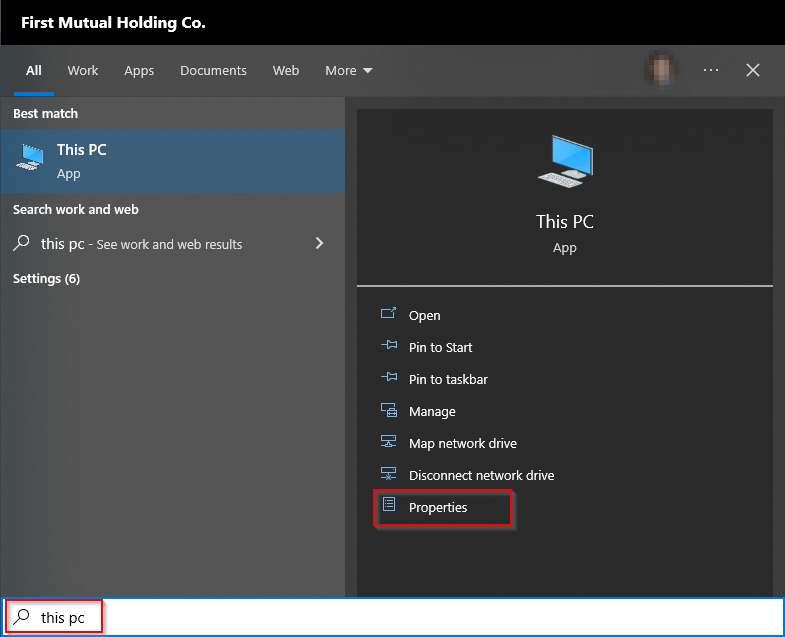The height and width of the screenshot is (637, 785).
Task: Click the Map network drive icon
Action: tap(389, 441)
